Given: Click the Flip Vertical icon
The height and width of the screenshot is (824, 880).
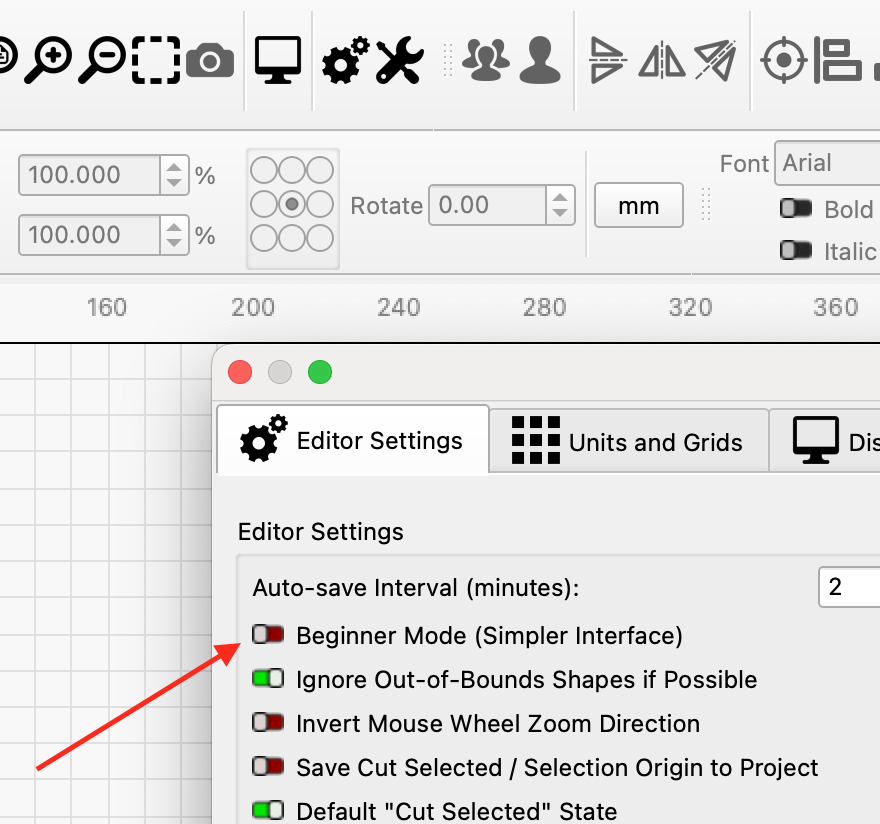Looking at the screenshot, I should click(608, 60).
